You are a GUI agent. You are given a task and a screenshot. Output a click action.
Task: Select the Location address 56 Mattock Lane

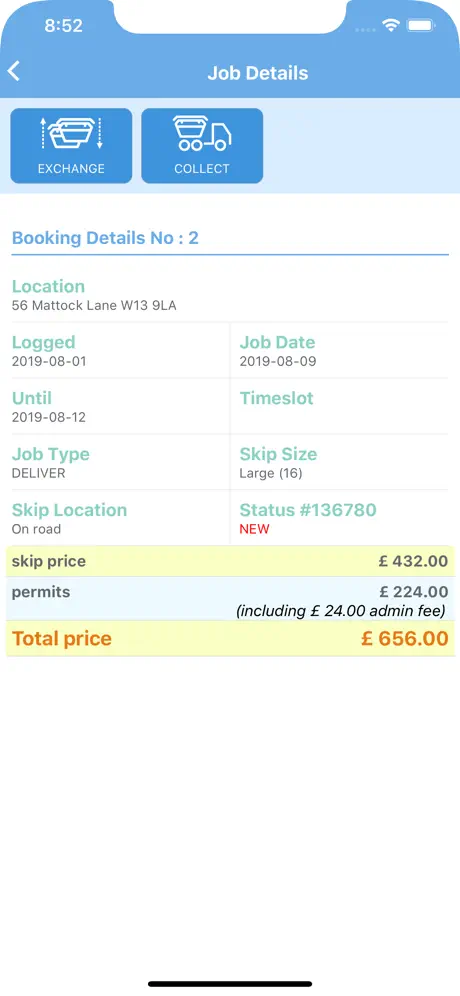coord(94,306)
